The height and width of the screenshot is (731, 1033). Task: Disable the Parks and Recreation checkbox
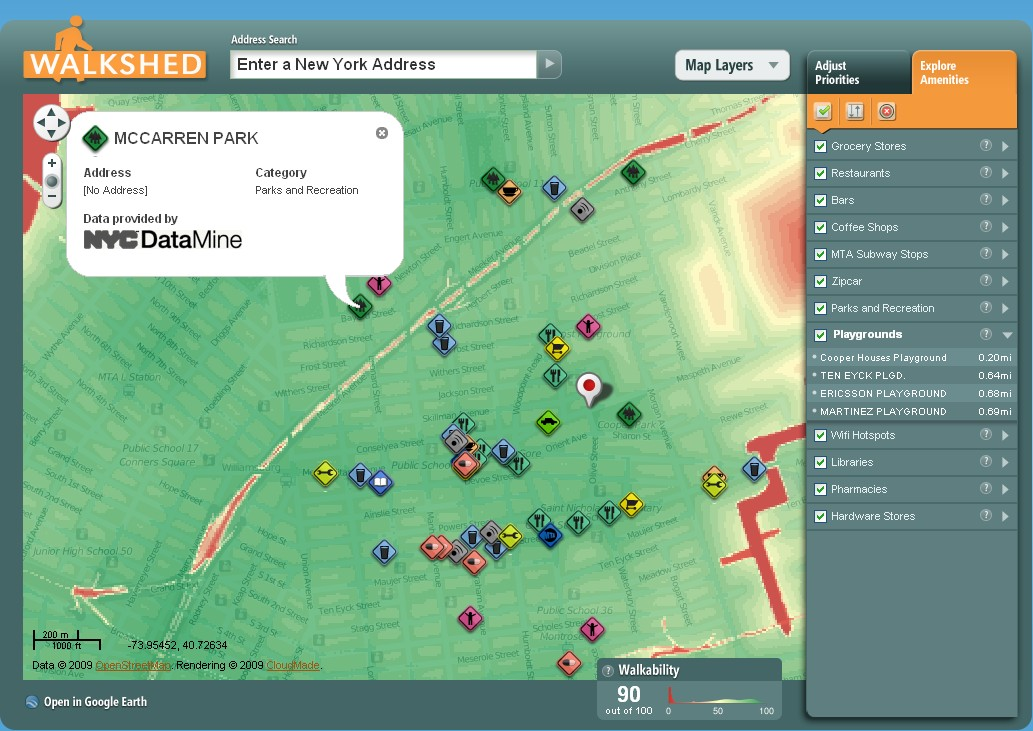point(820,308)
